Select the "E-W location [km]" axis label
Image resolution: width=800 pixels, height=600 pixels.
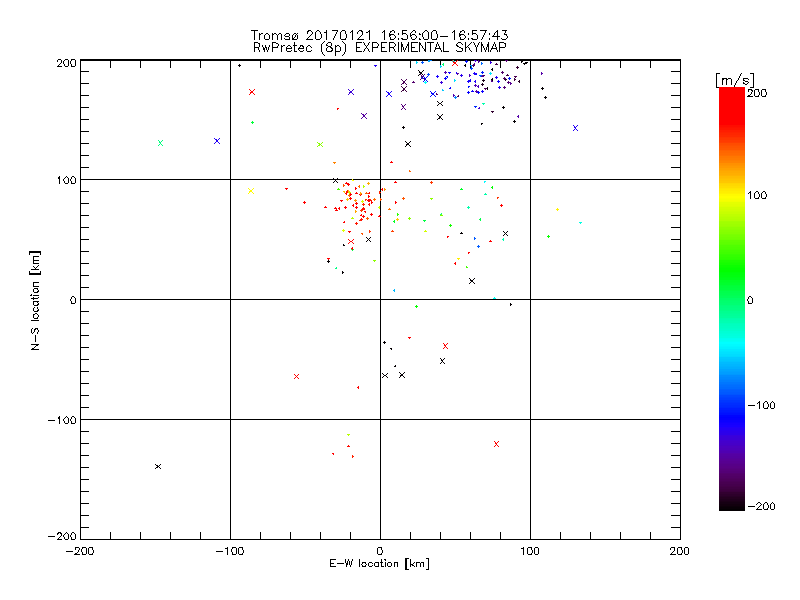379,564
